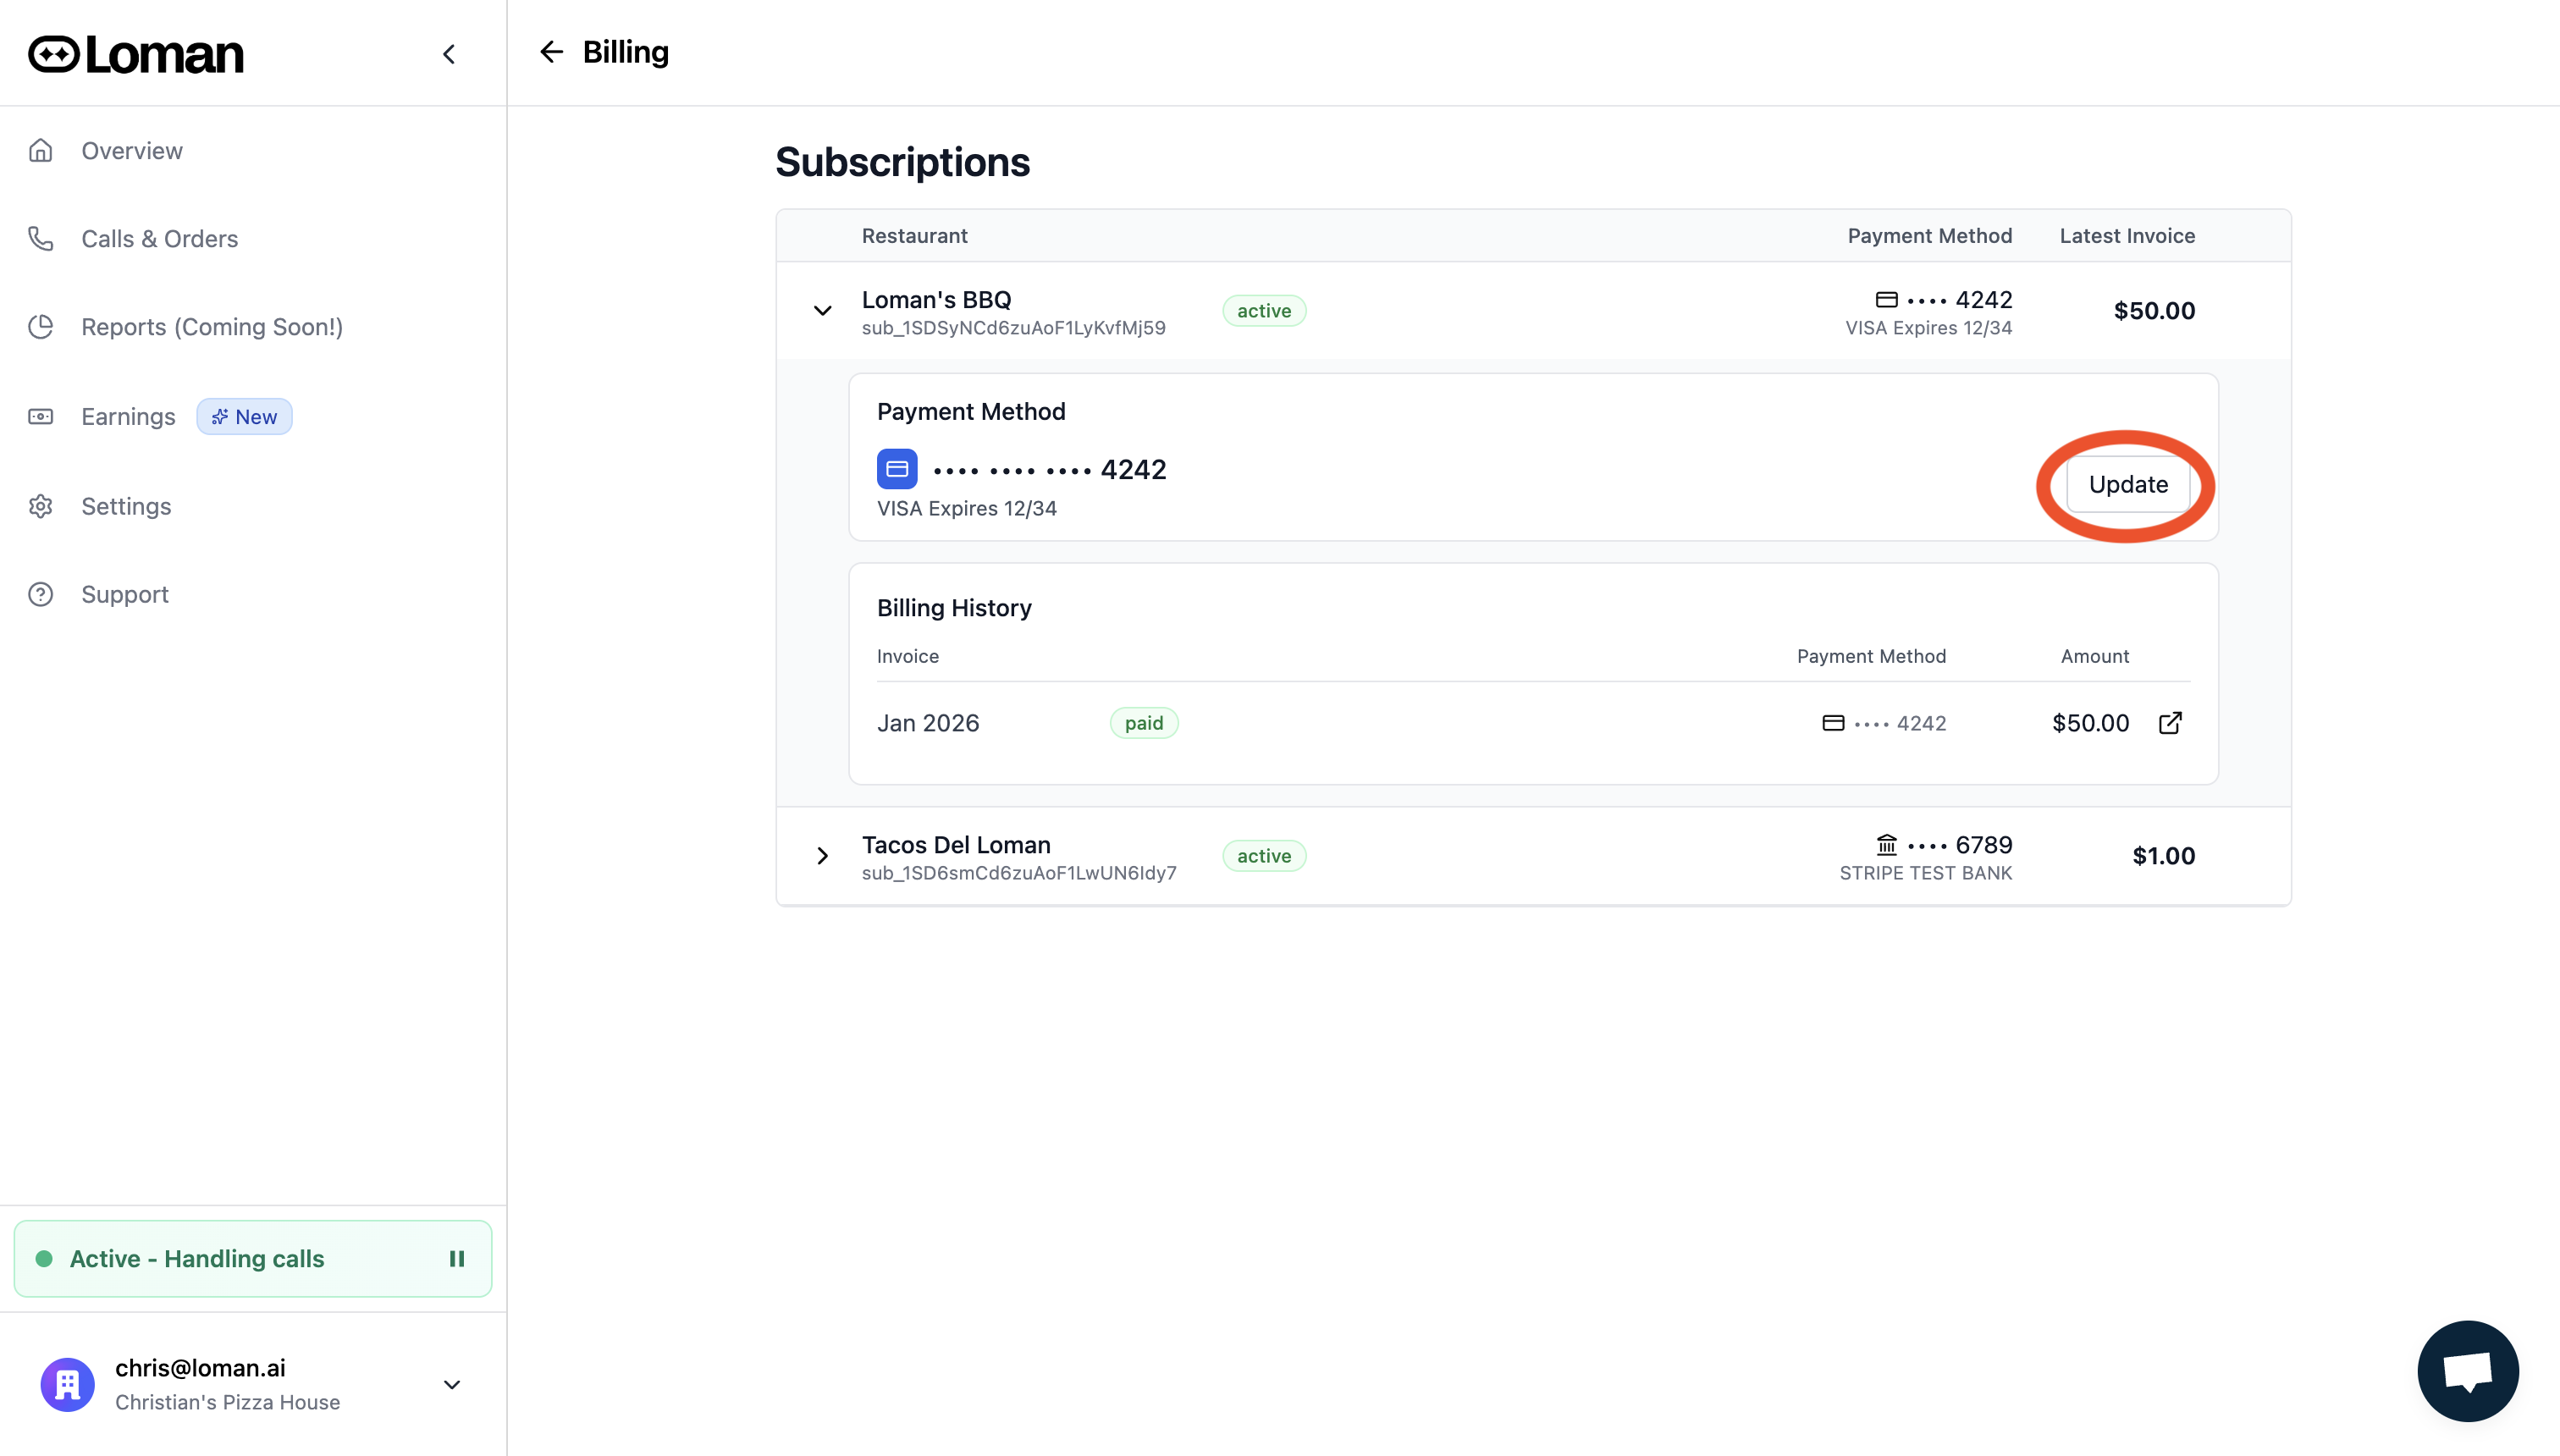Click the Support question mark icon
2560x1456 pixels.
point(41,595)
